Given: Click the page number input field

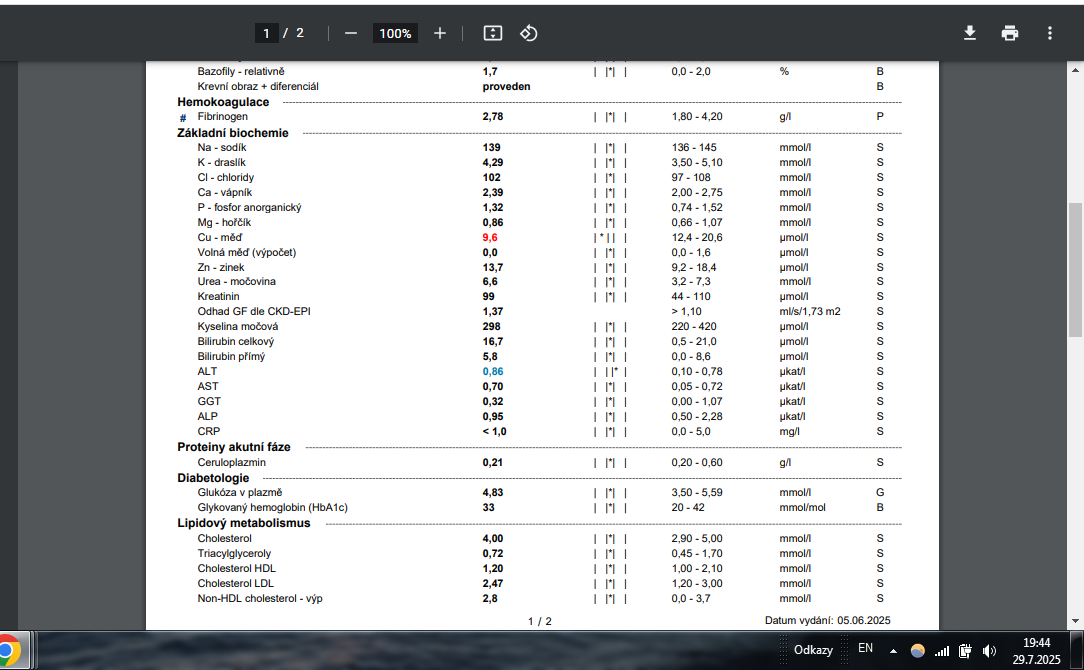Looking at the screenshot, I should pyautogui.click(x=266, y=33).
